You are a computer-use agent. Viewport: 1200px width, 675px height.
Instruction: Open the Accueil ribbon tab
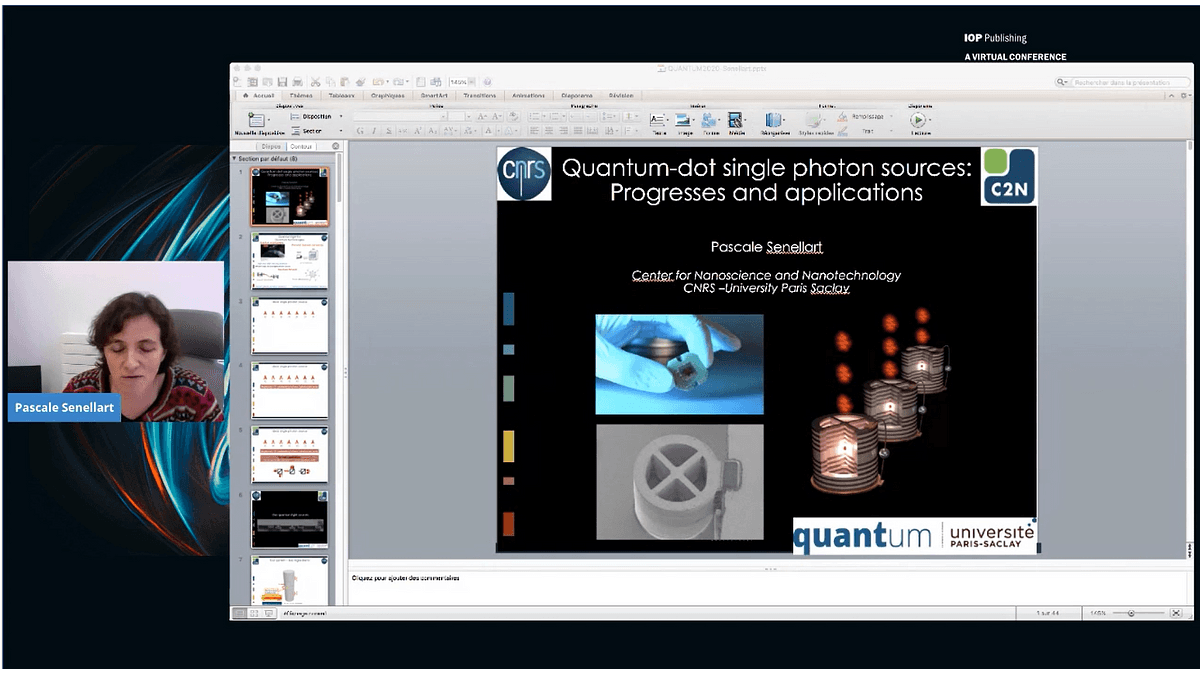pyautogui.click(x=258, y=96)
